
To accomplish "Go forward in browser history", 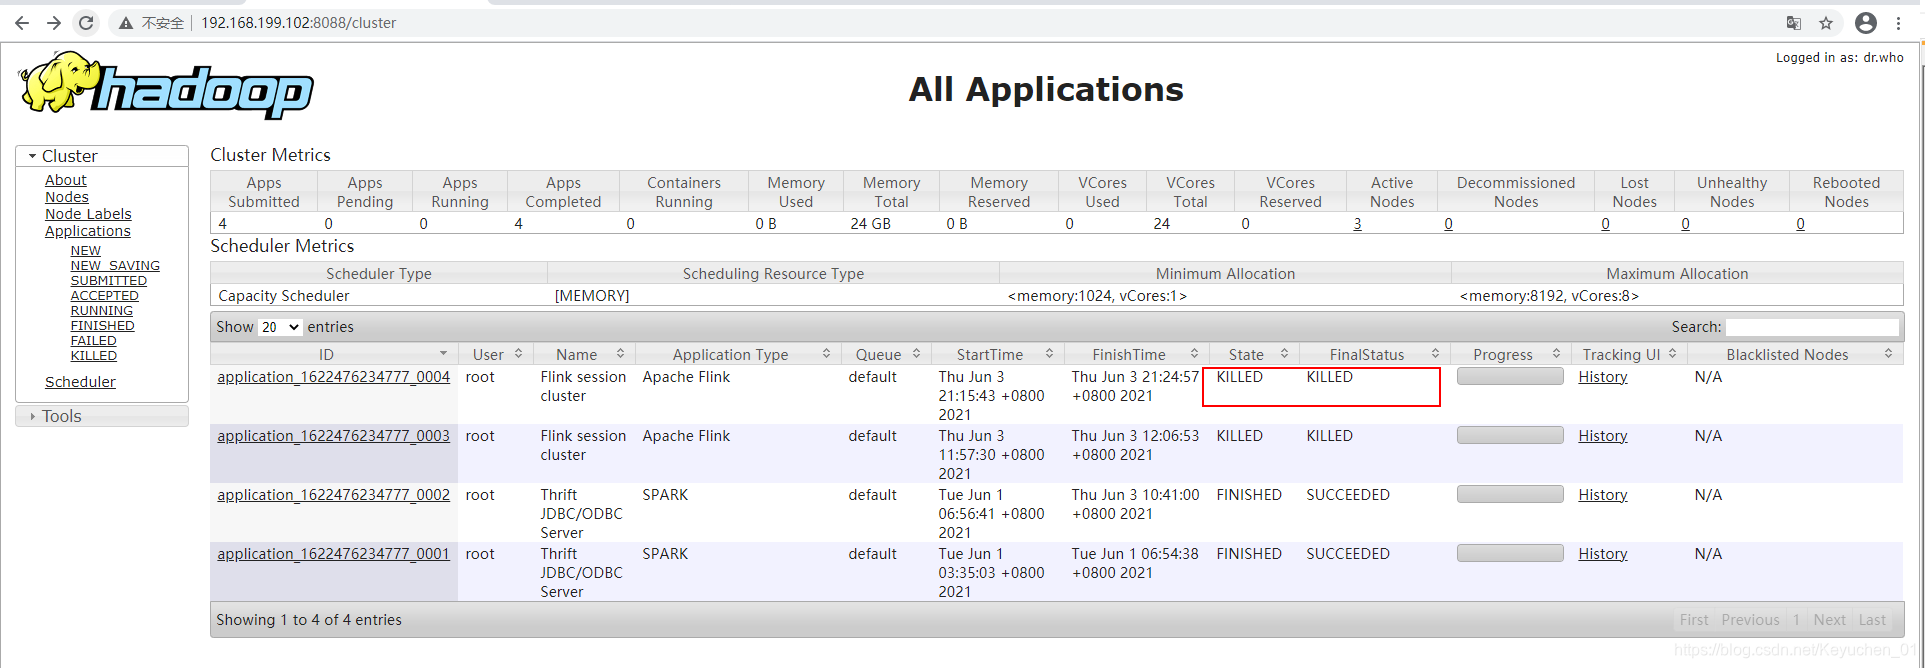I will (x=54, y=22).
